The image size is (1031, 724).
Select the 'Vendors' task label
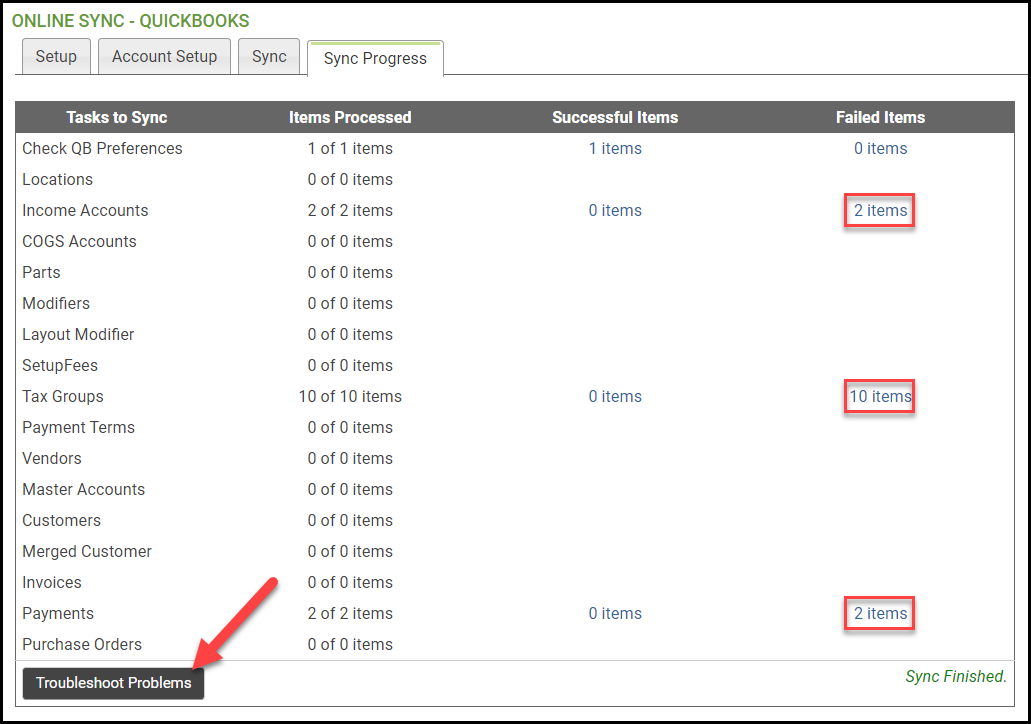[x=51, y=458]
